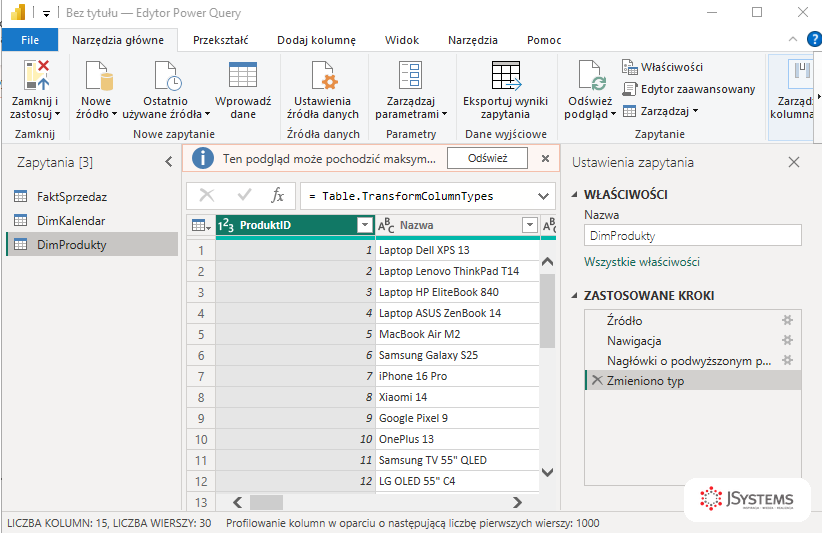Open the Zarządzaj dropdown in Zapytanie group
Image resolution: width=822 pixels, height=533 pixels.
661,111
